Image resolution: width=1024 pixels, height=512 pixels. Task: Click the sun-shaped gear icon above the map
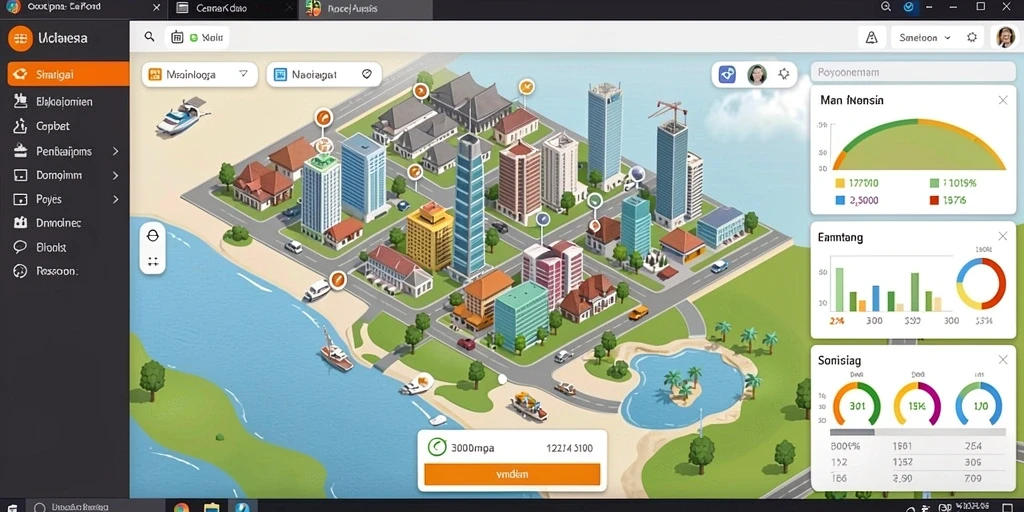point(784,74)
